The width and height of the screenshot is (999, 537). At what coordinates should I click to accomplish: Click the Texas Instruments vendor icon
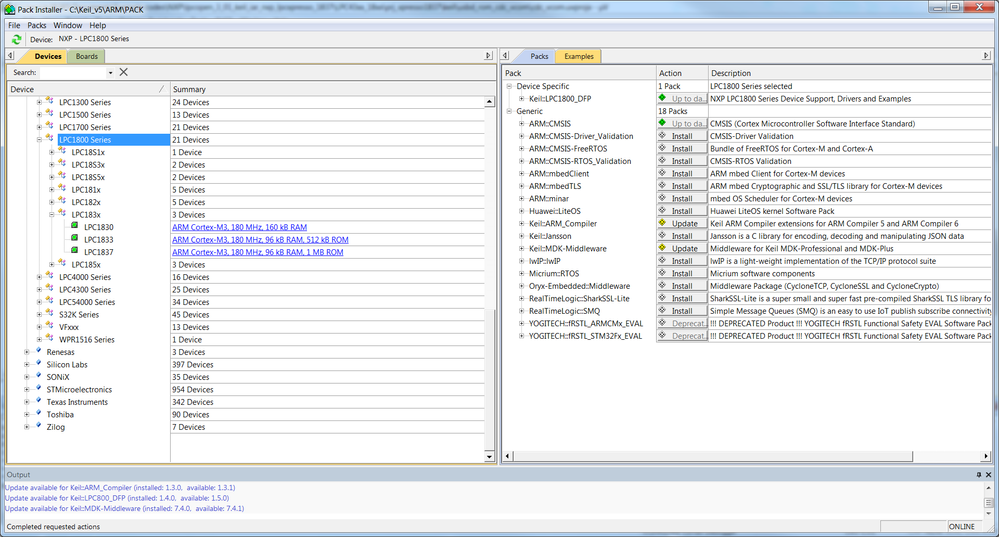[38, 401]
